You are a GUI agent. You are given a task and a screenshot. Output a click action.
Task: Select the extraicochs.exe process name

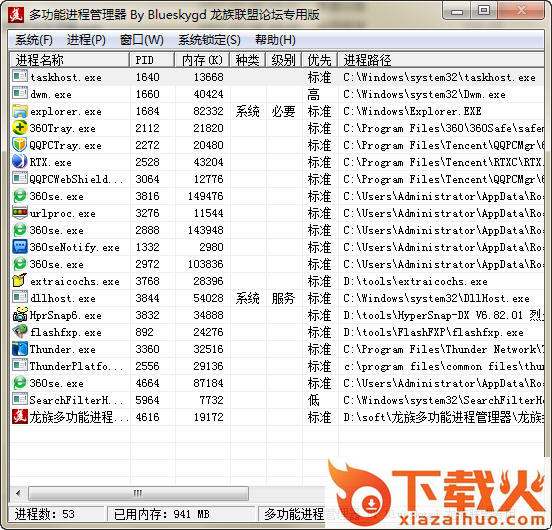point(75,282)
